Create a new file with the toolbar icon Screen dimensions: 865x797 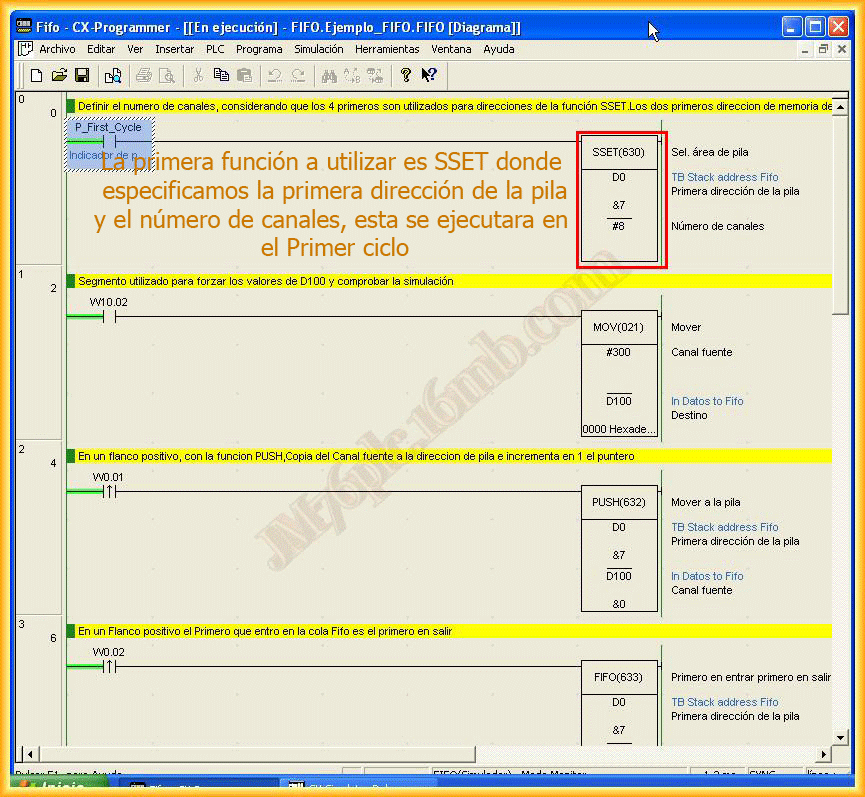(x=37, y=75)
